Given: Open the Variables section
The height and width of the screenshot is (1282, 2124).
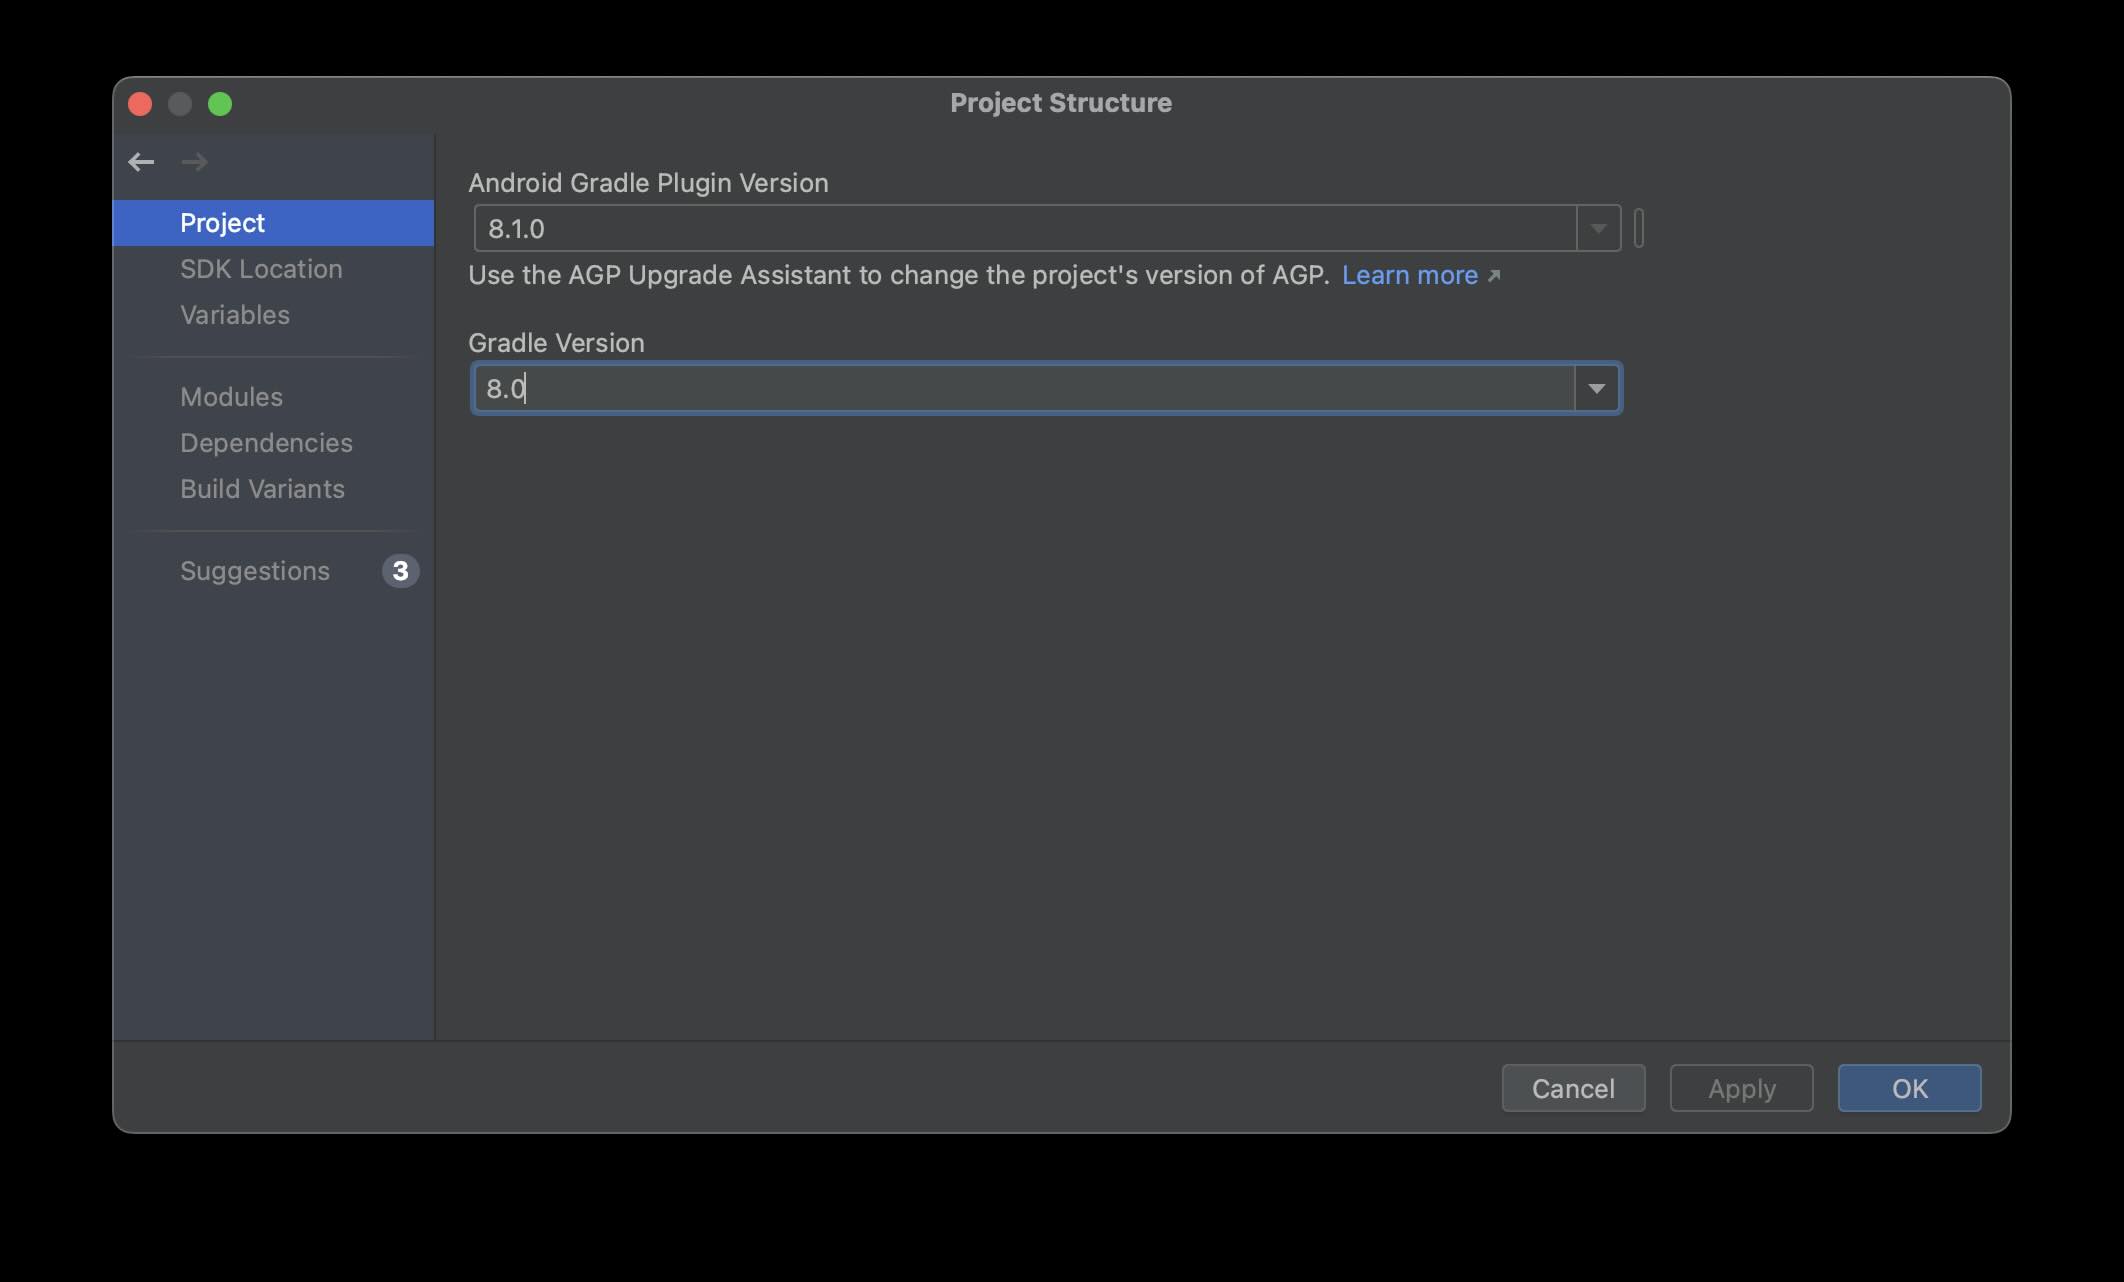Looking at the screenshot, I should pyautogui.click(x=234, y=315).
